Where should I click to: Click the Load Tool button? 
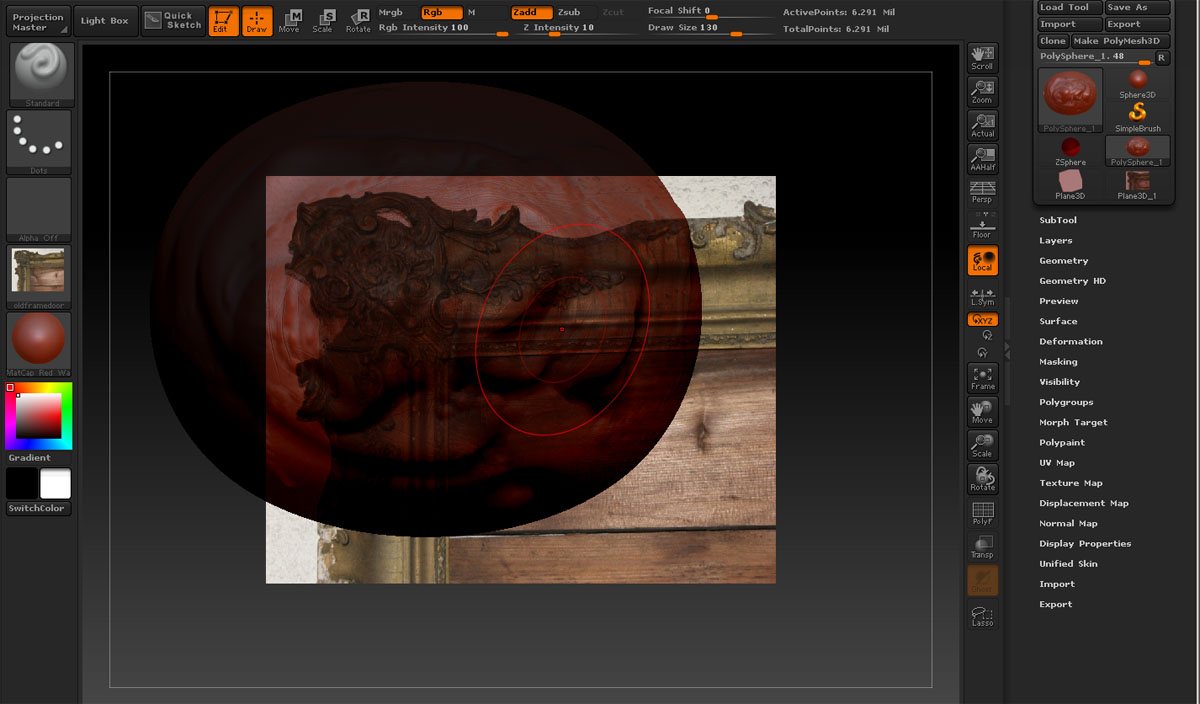pyautogui.click(x=1069, y=7)
